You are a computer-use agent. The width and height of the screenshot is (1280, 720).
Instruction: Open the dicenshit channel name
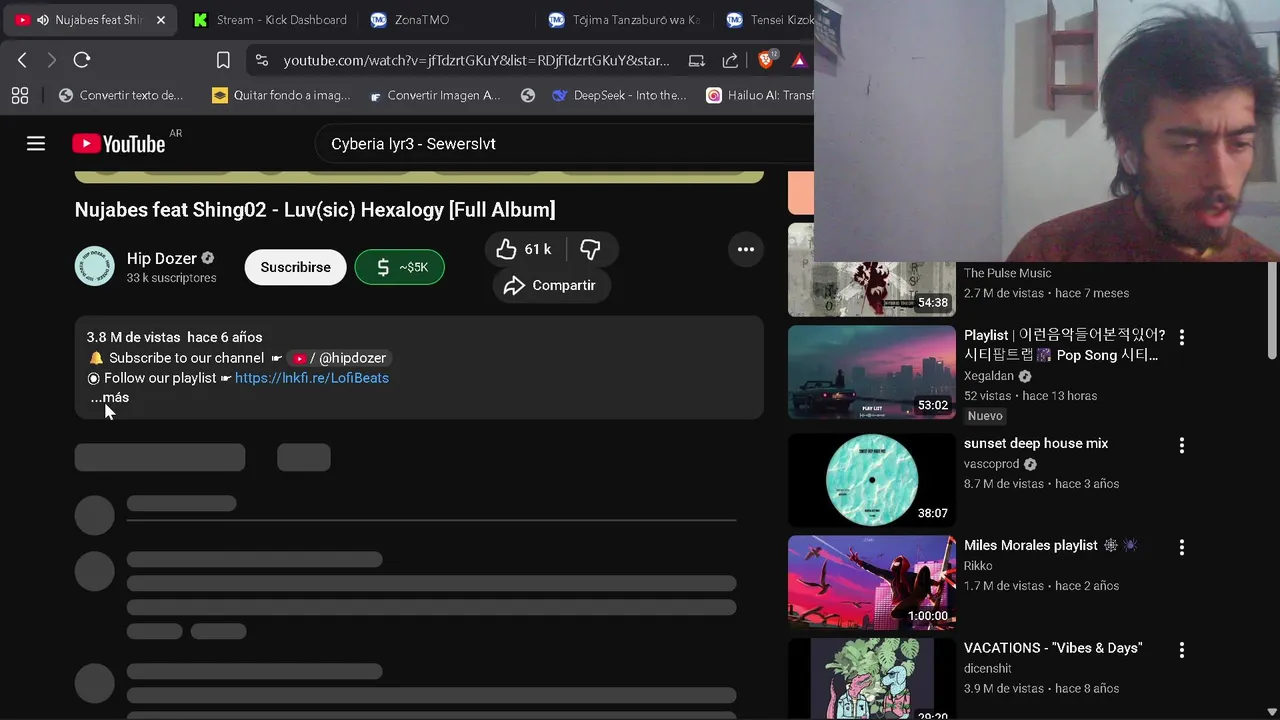(988, 668)
